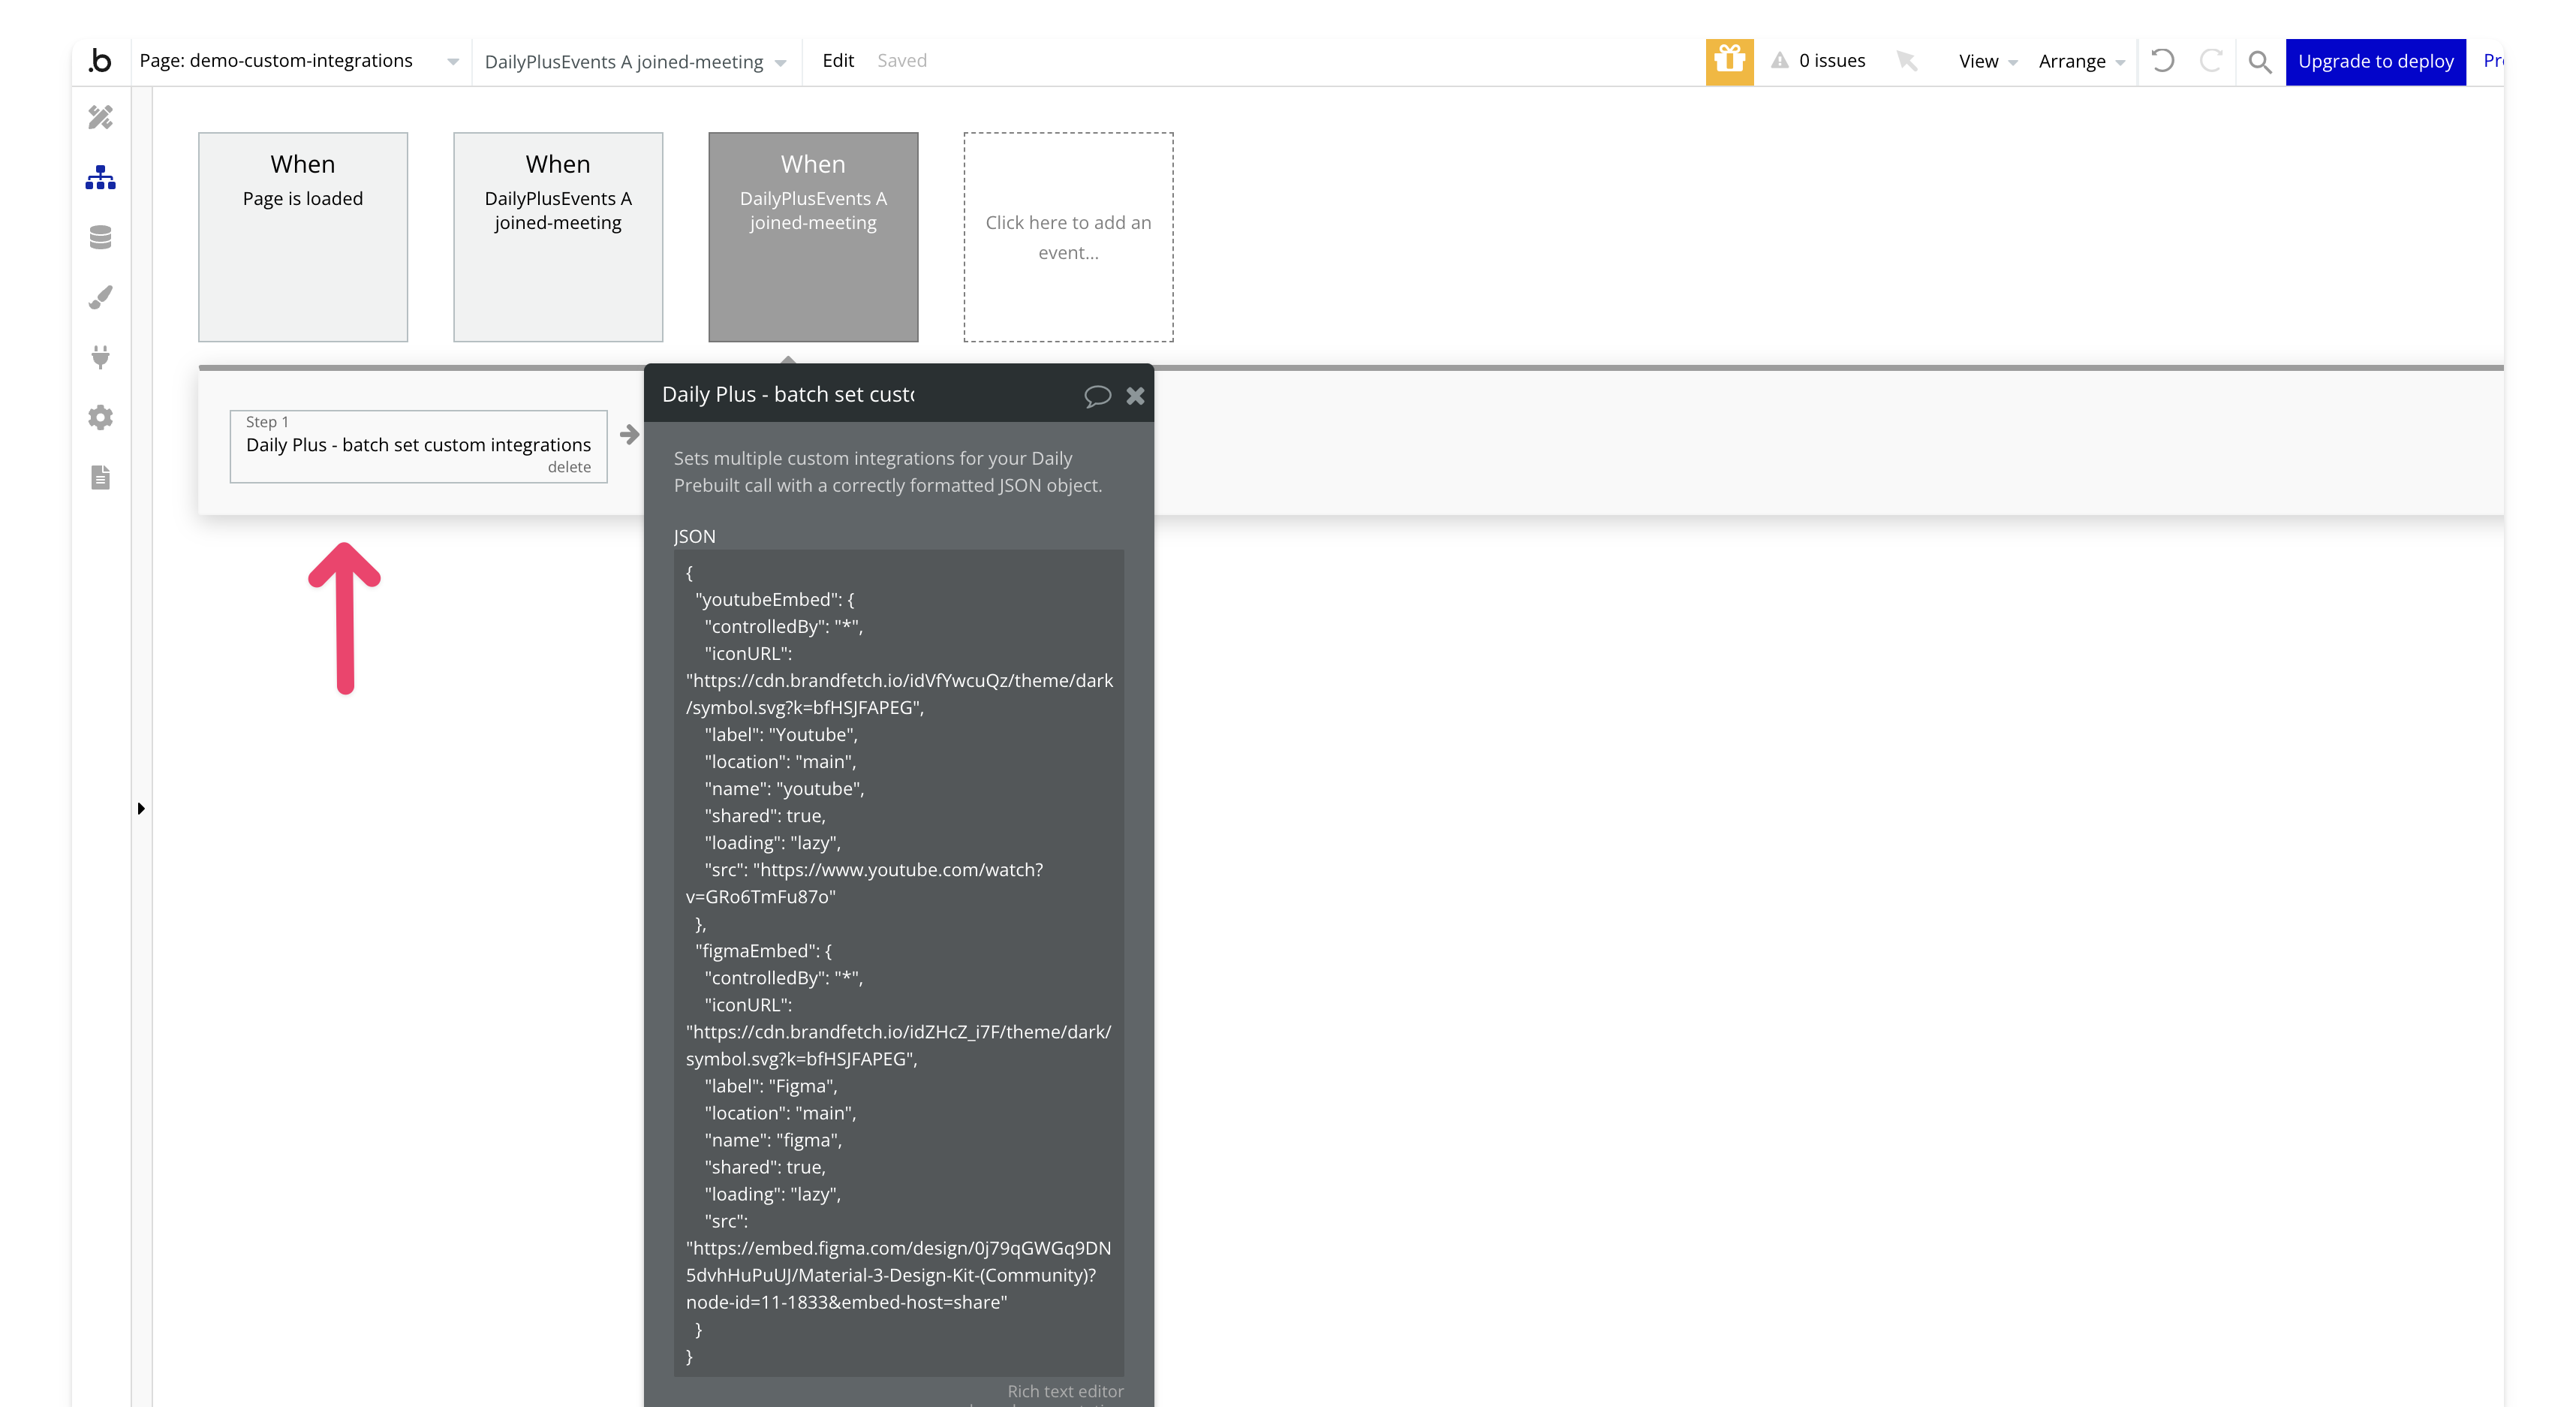2576x1407 pixels.
Task: Click the Undo arrow icon
Action: tap(2162, 61)
